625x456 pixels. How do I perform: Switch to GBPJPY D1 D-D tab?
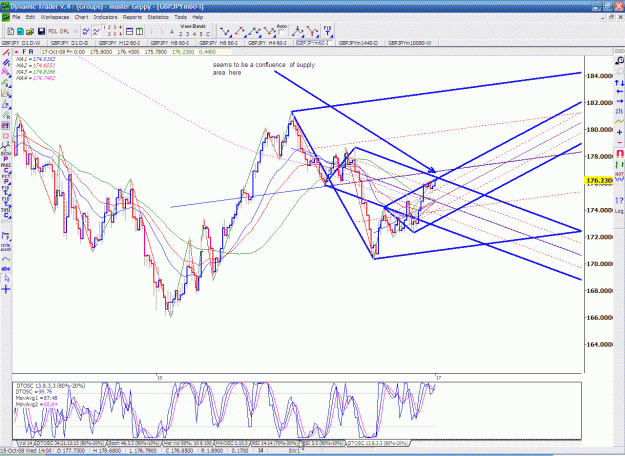tap(70, 43)
